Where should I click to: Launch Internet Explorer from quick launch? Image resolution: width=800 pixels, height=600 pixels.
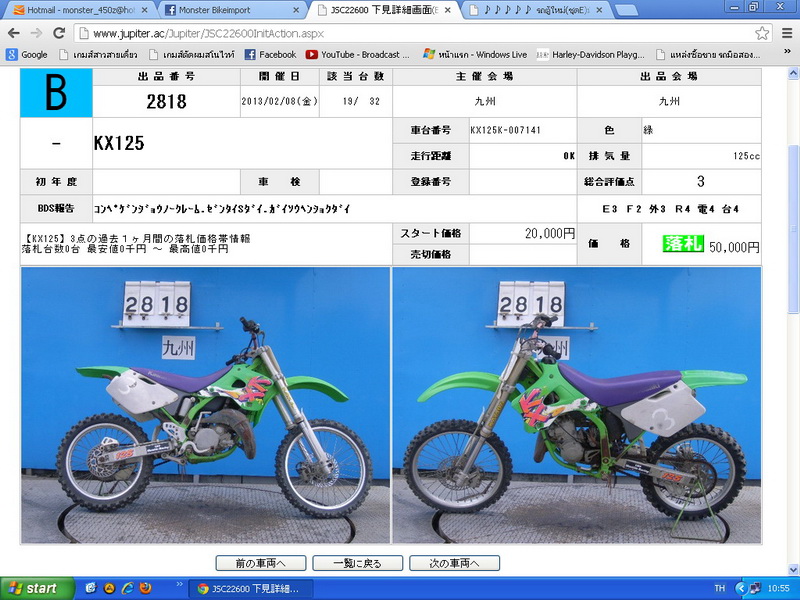click(x=128, y=588)
